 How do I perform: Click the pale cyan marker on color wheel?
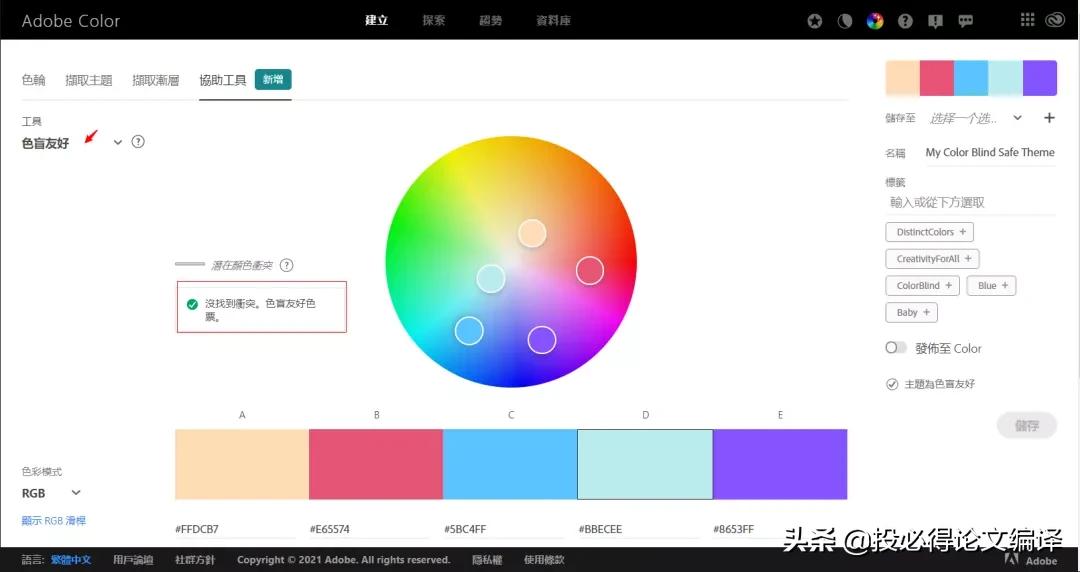click(490, 278)
